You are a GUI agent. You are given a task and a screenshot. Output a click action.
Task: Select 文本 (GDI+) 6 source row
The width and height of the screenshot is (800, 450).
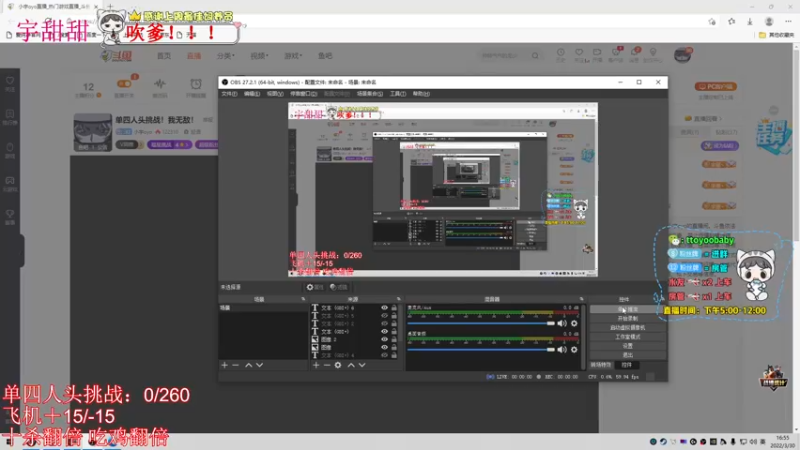pyautogui.click(x=354, y=308)
